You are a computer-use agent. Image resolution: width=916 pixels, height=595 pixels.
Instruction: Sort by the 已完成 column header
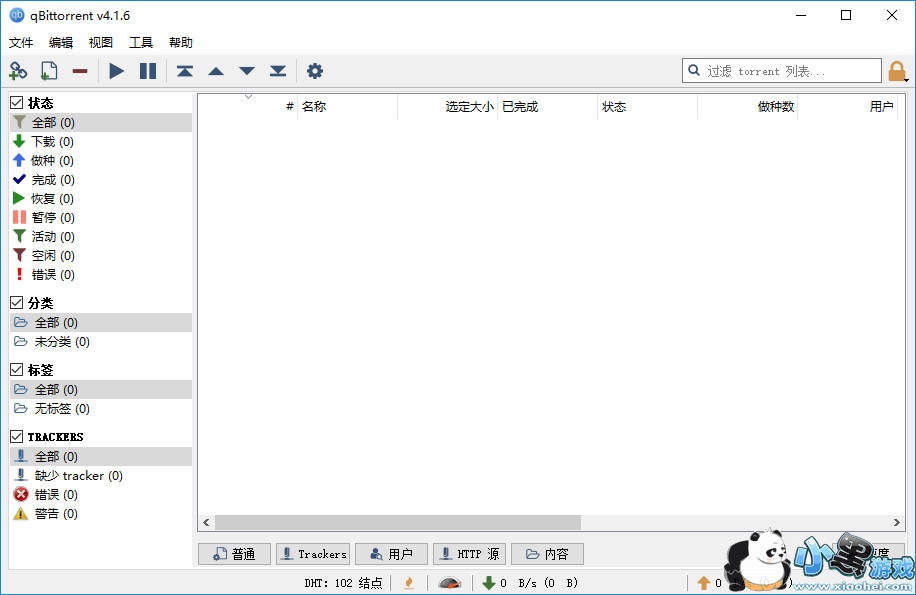pos(547,107)
